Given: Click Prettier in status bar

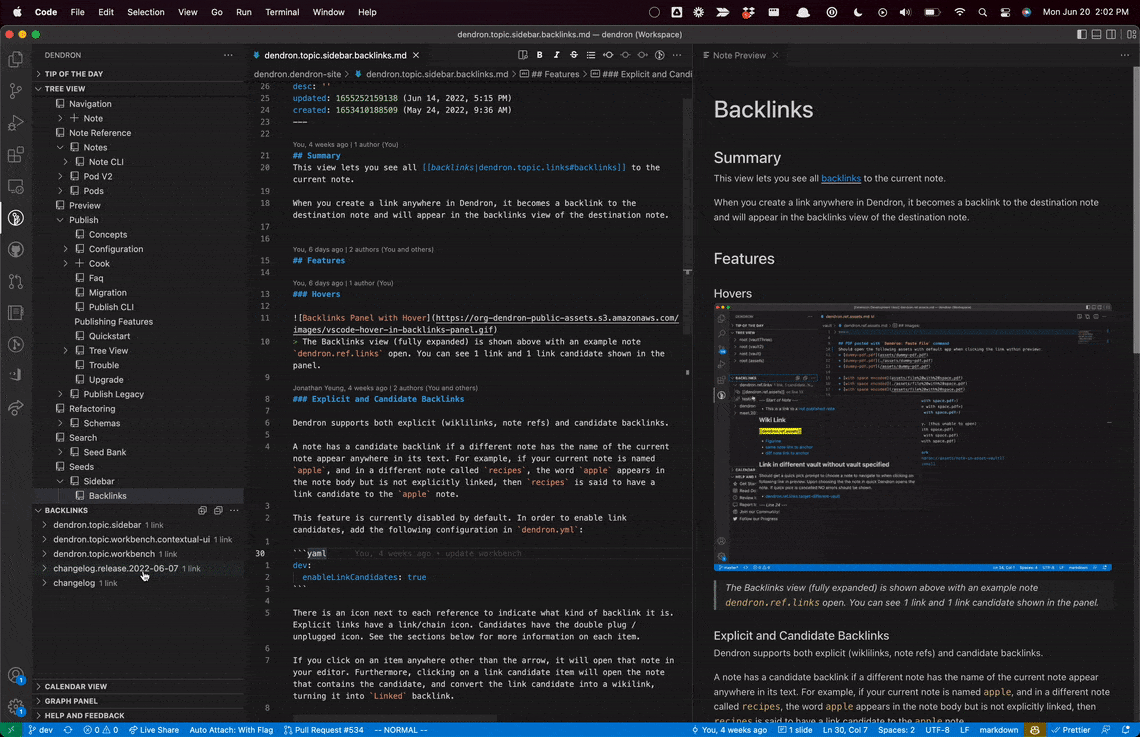Looking at the screenshot, I should (1071, 730).
